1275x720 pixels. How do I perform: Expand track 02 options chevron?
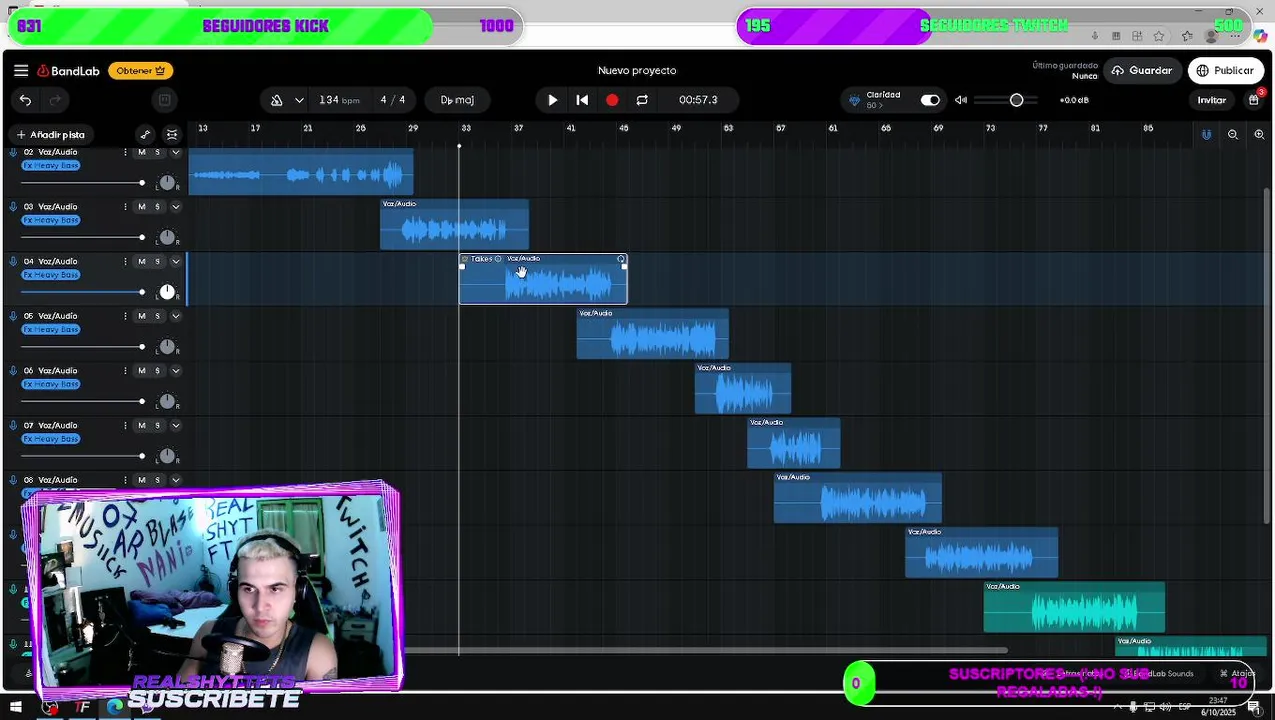[x=175, y=152]
